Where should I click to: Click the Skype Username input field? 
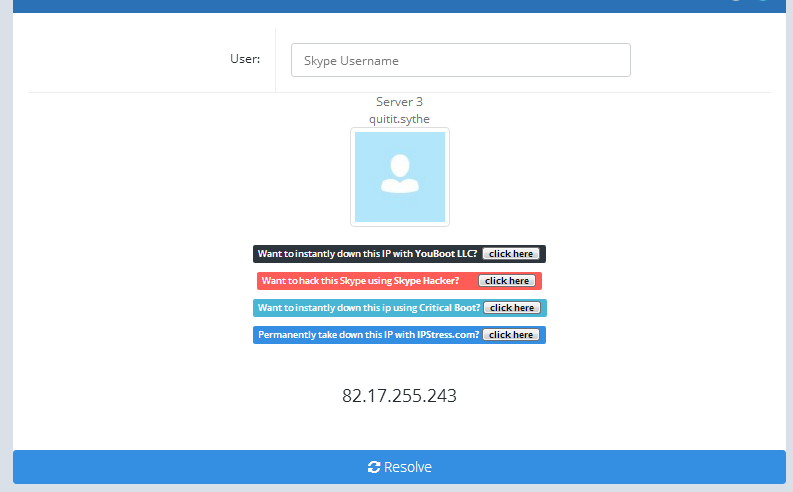point(461,60)
